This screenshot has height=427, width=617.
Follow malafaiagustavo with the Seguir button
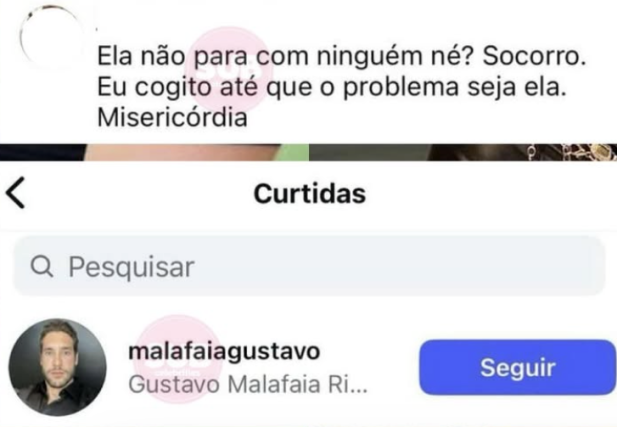click(517, 367)
